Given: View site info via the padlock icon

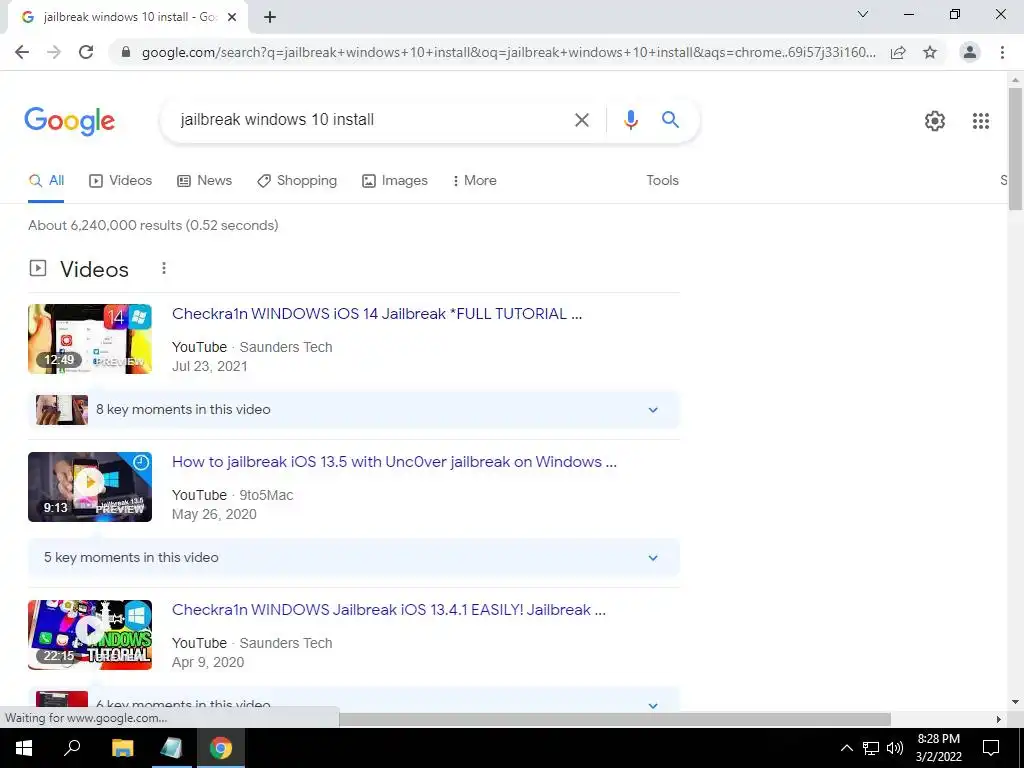Looking at the screenshot, I should coord(126,52).
